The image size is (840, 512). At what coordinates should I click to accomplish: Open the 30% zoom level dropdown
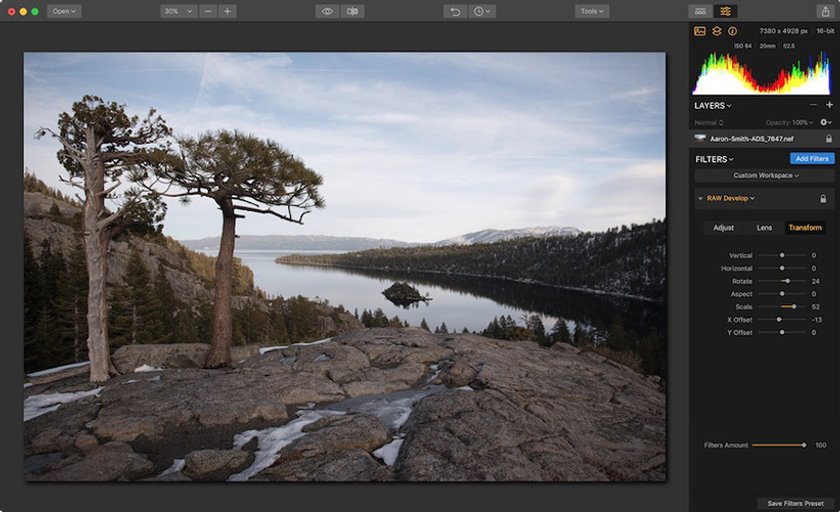(x=178, y=11)
